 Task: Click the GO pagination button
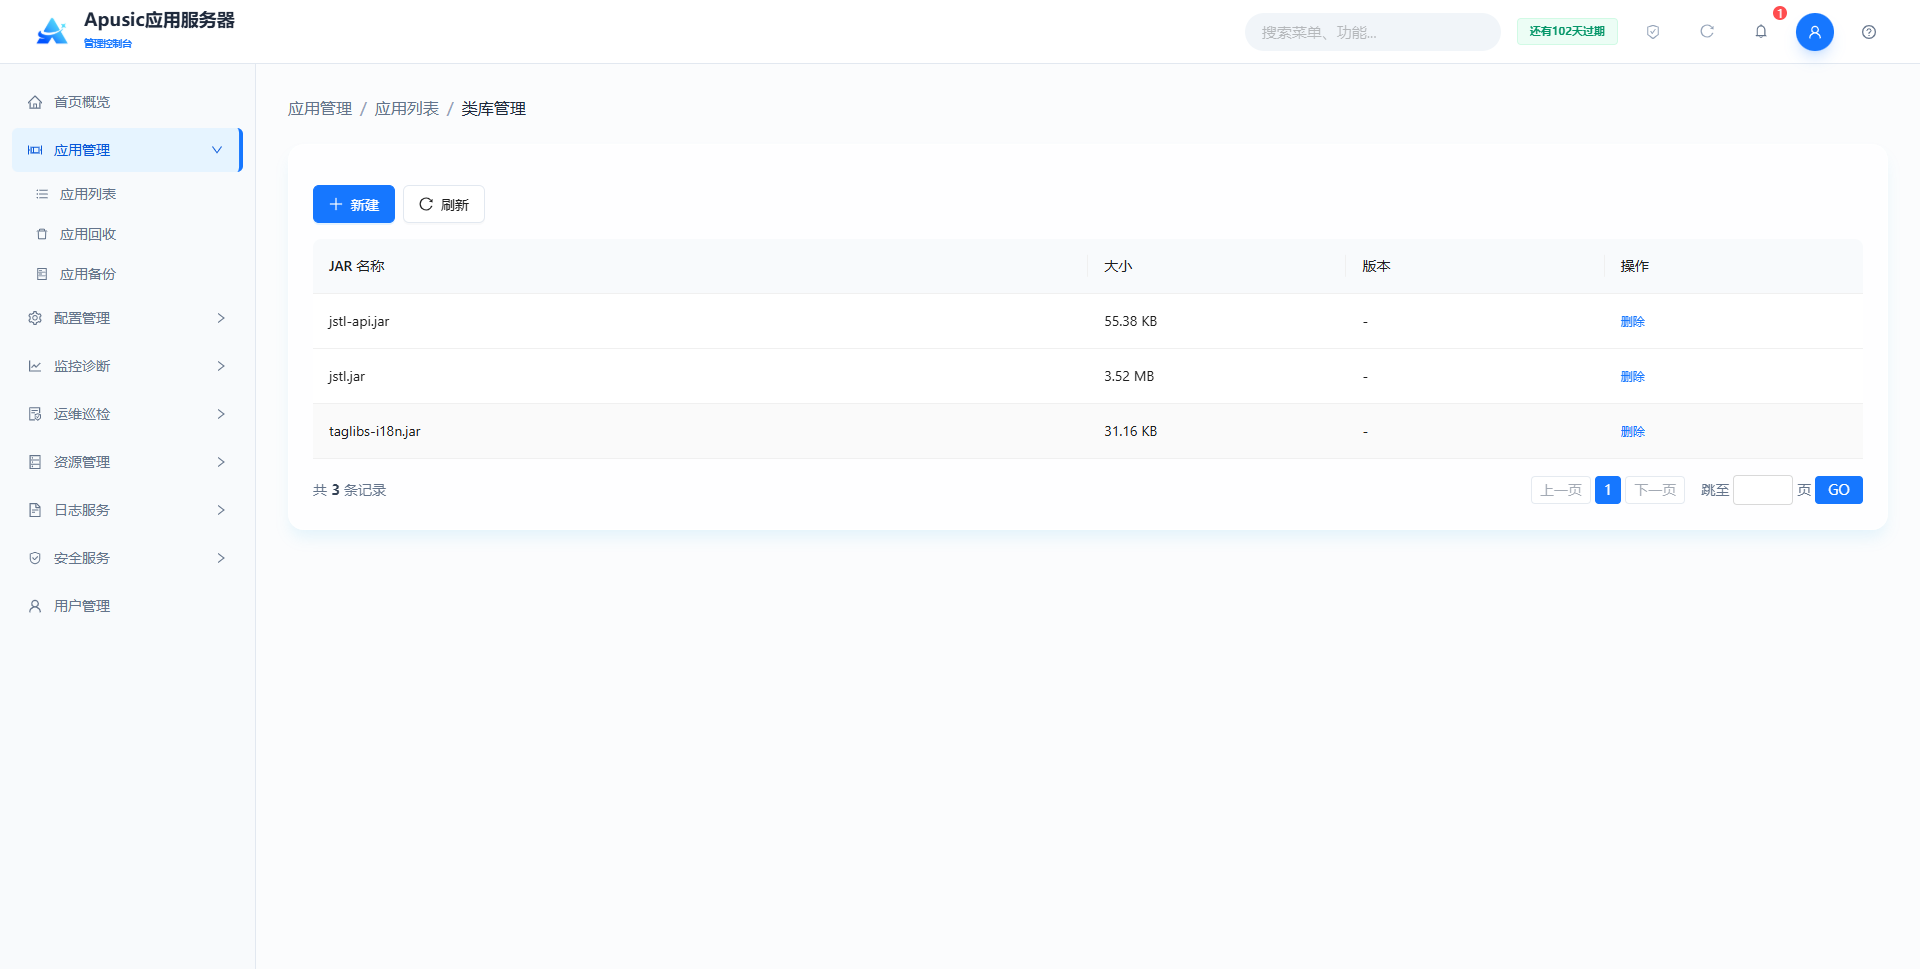coord(1839,490)
